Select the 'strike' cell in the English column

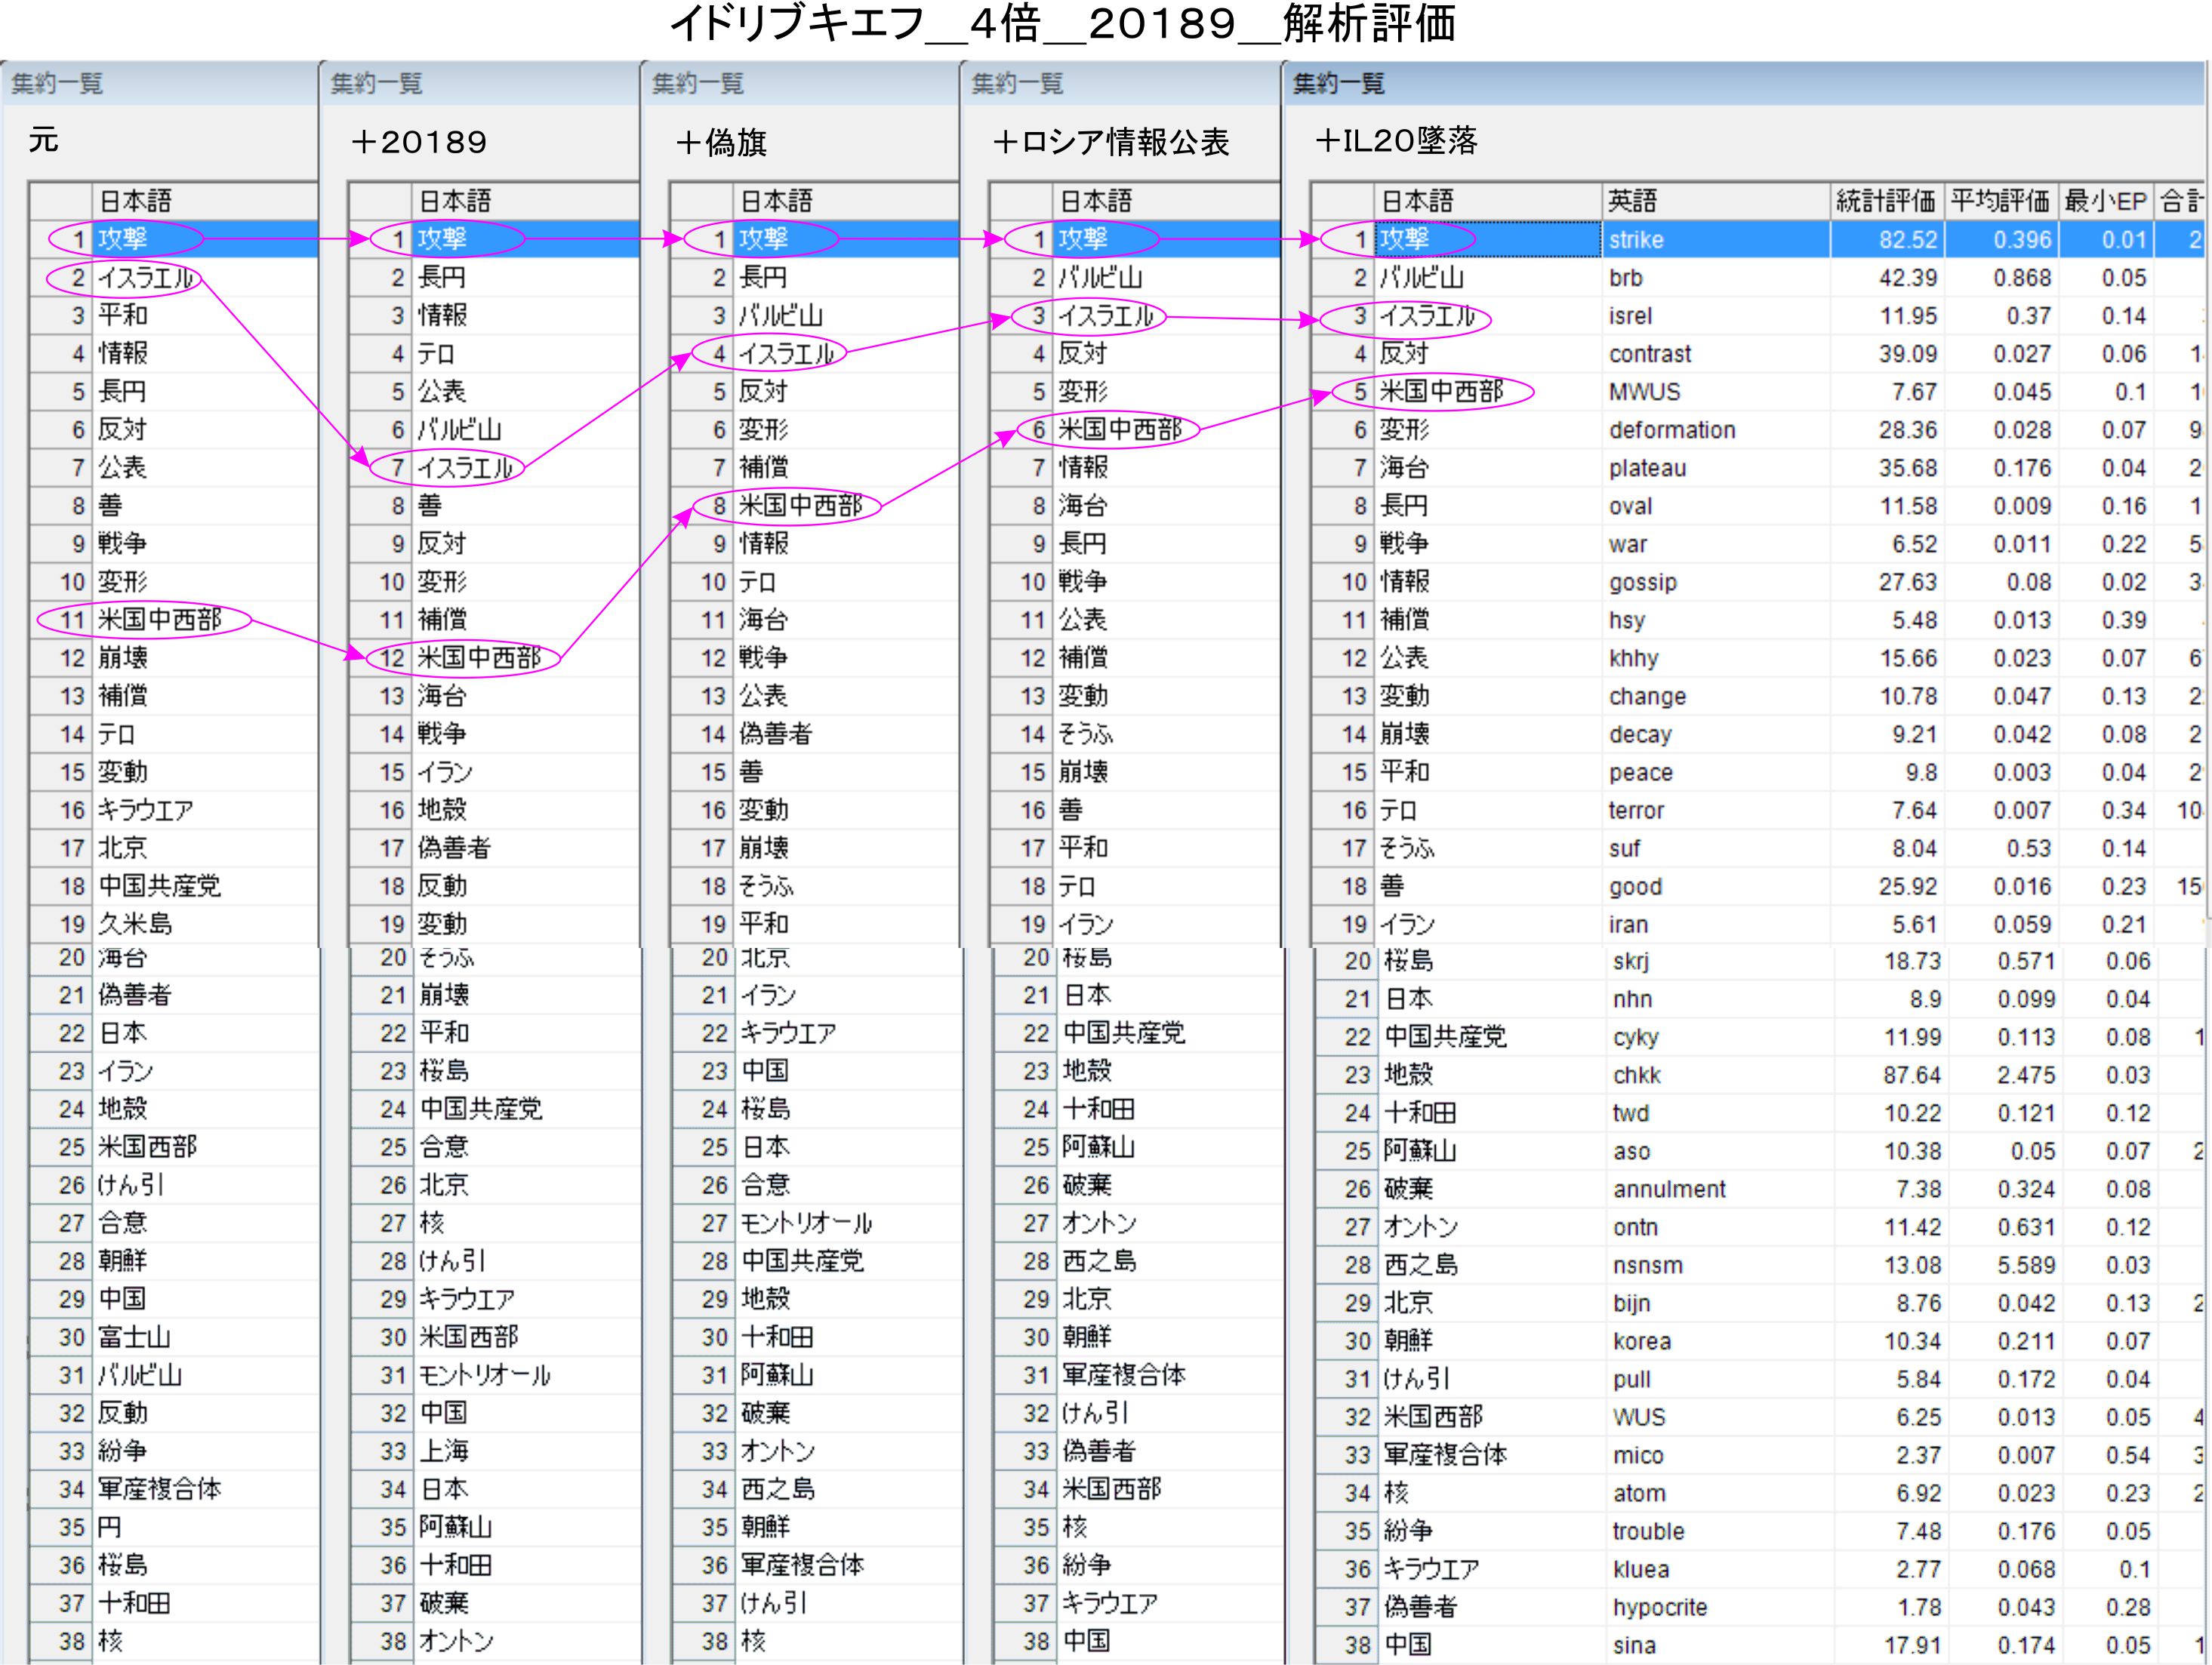1637,240
